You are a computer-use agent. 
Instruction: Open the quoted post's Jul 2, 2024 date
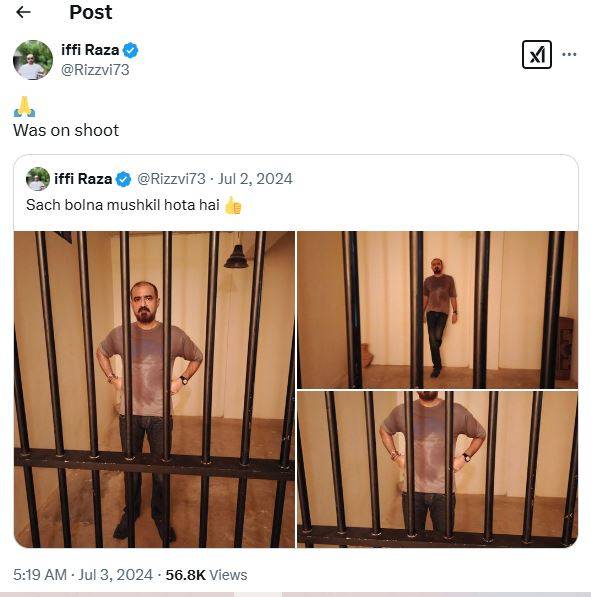tap(255, 179)
